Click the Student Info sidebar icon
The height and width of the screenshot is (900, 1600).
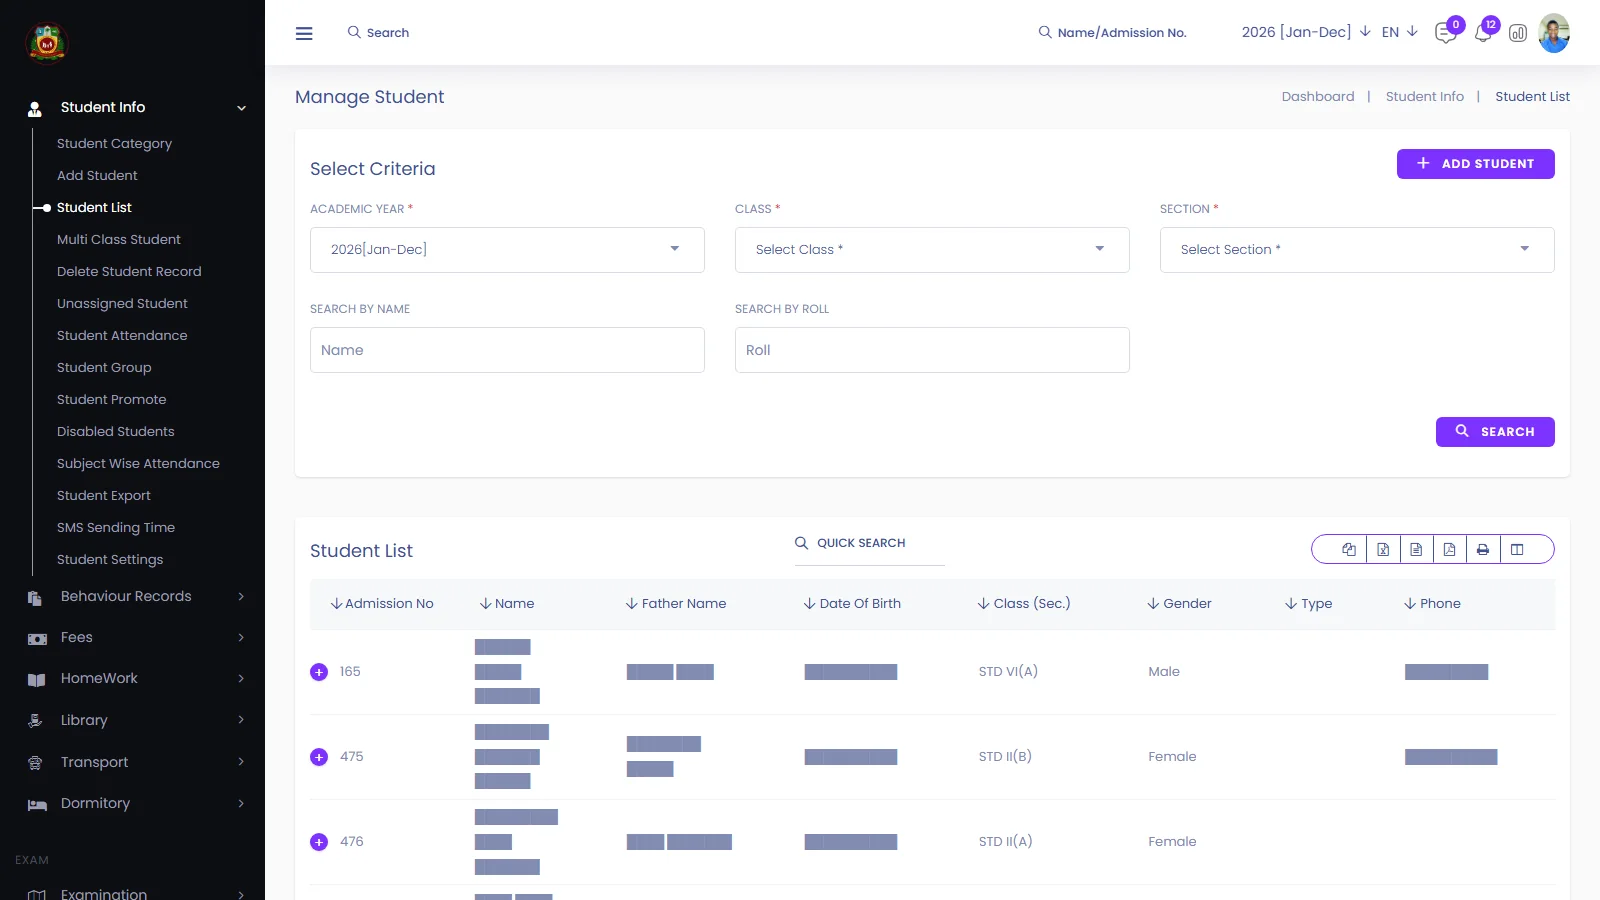(x=35, y=108)
